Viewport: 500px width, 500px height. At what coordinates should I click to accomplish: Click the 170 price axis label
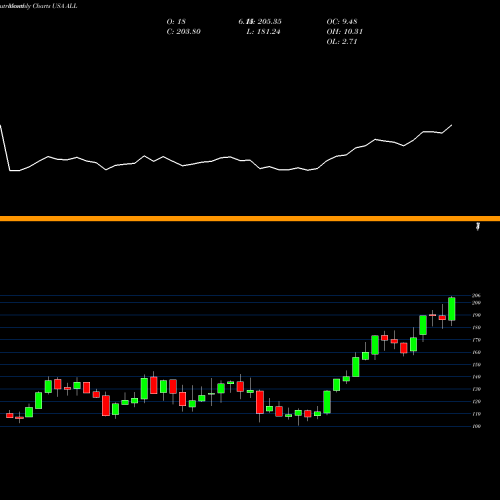tap(476, 340)
